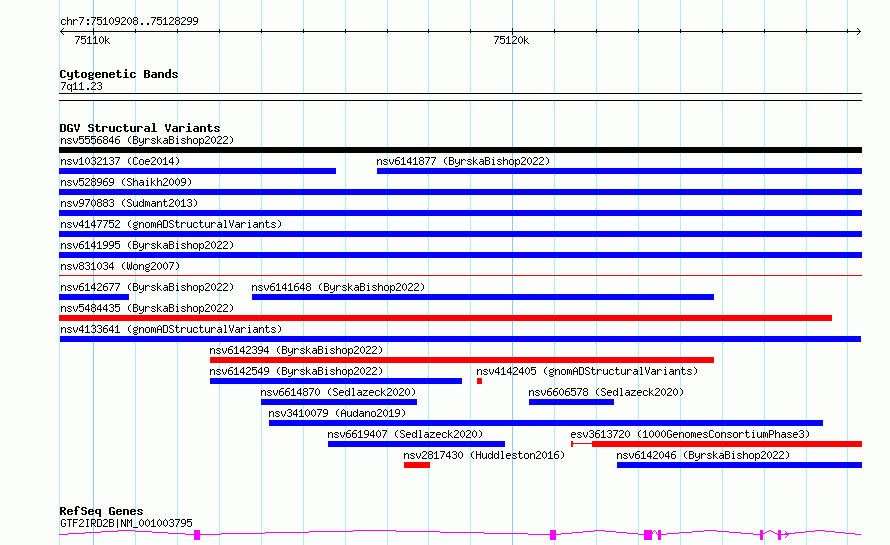Open nsv4133641 (gnomADStructuralVariants) label
Viewport: 890px width, 545px height.
tap(171, 329)
